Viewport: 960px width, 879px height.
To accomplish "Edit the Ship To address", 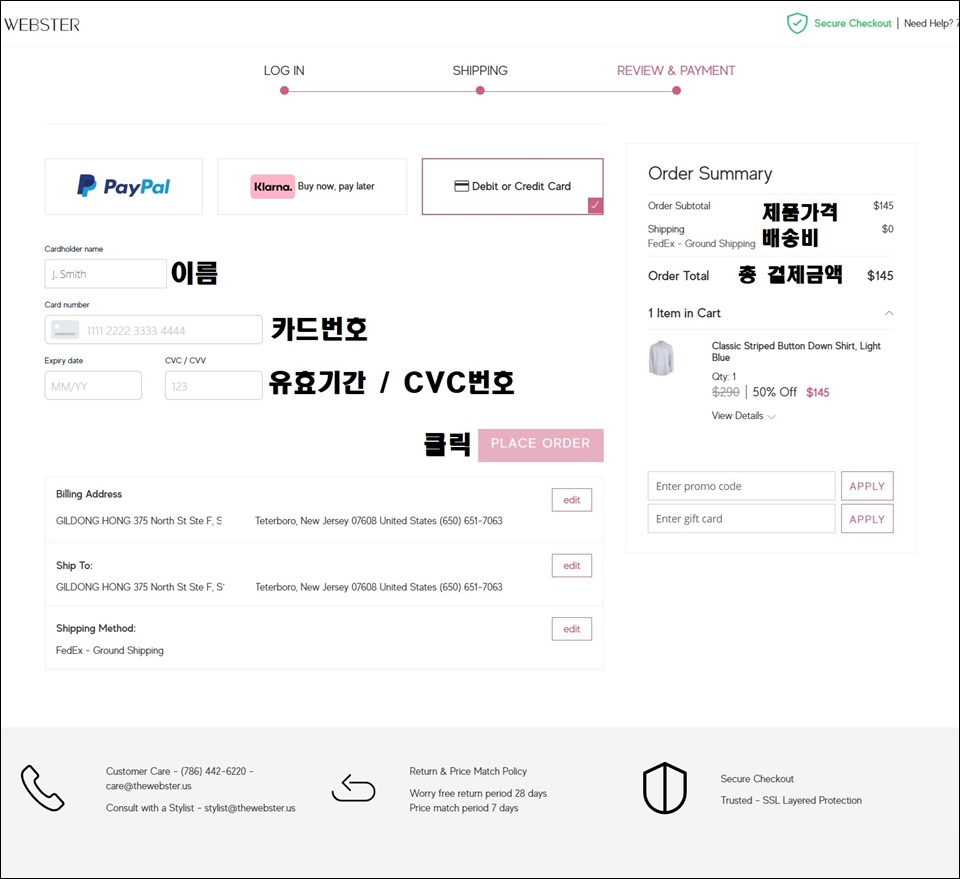I will (572, 566).
